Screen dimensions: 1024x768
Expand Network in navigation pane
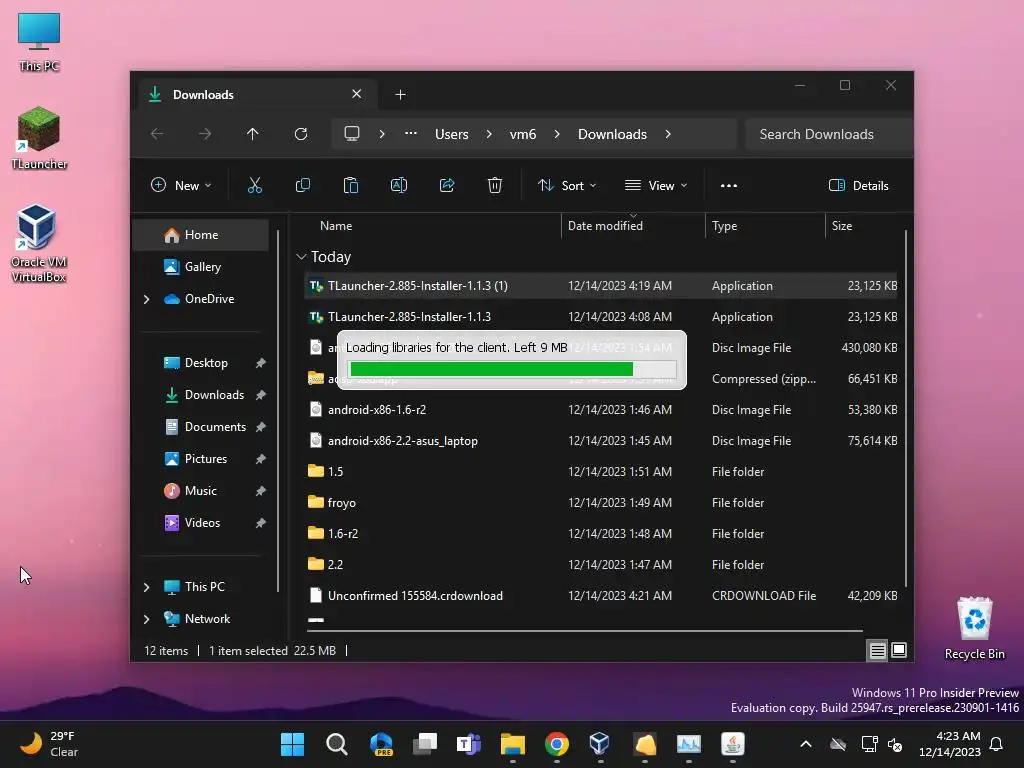[146, 619]
